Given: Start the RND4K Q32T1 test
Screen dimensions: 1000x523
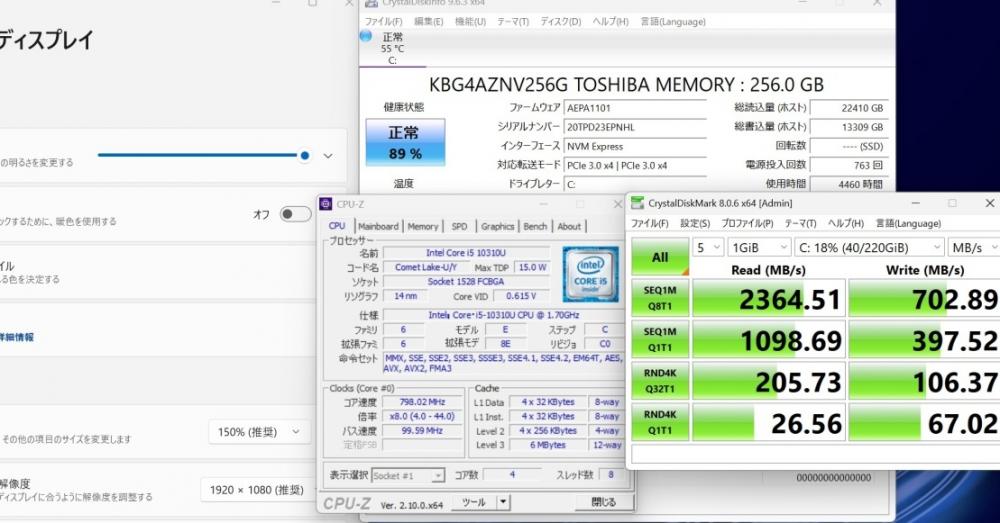Looking at the screenshot, I should [x=660, y=381].
